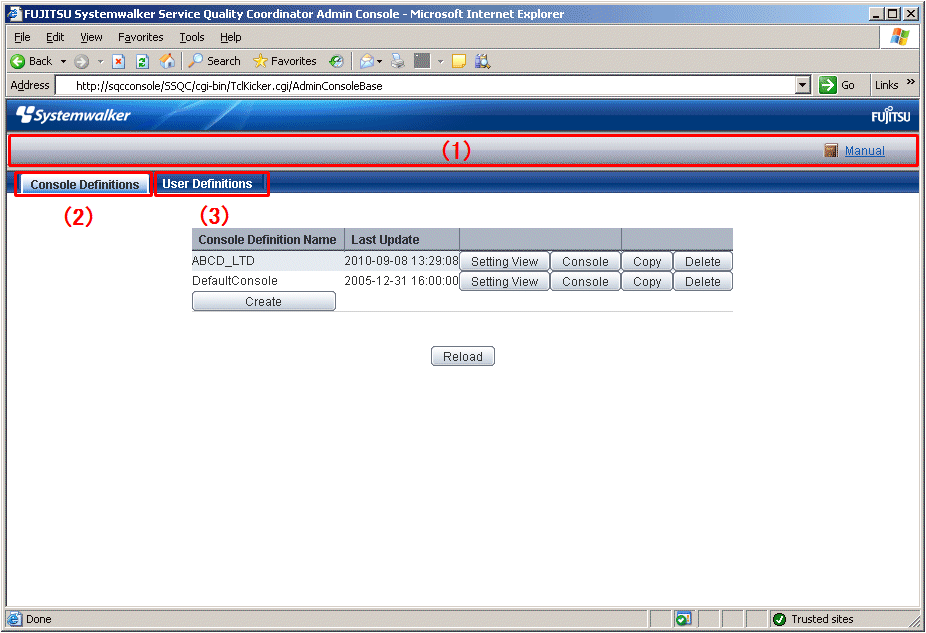Viewport: 926px width, 633px height.
Task: Expand the dropdown next to the Edit icon
Action: pyautogui.click(x=440, y=61)
